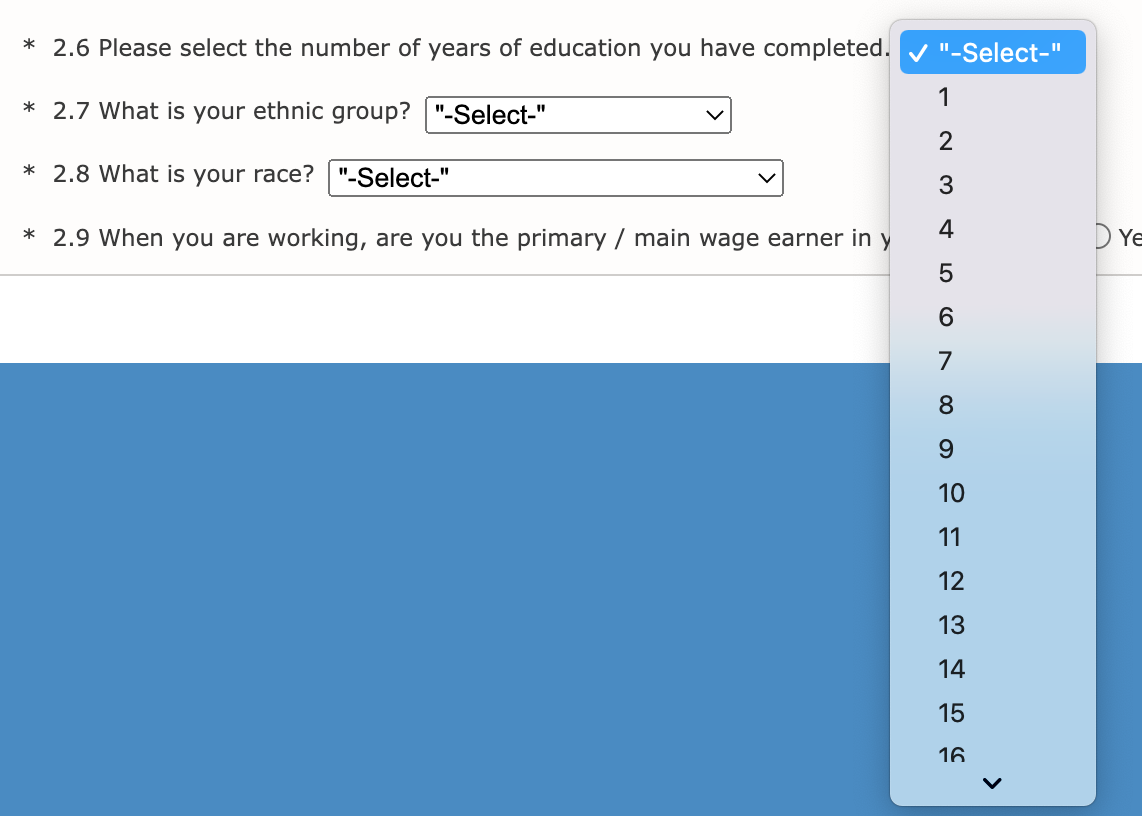
Task: Select 6 from the dropdown options
Action: pos(945,317)
